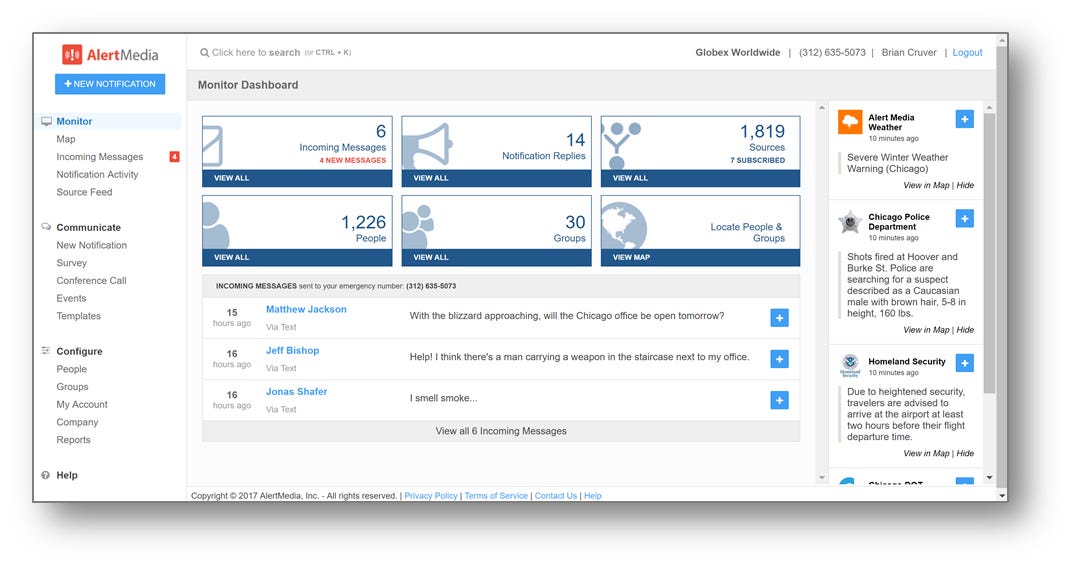Hide the Homeland Security alert
The width and height of the screenshot is (1074, 568).
pyautogui.click(x=965, y=454)
